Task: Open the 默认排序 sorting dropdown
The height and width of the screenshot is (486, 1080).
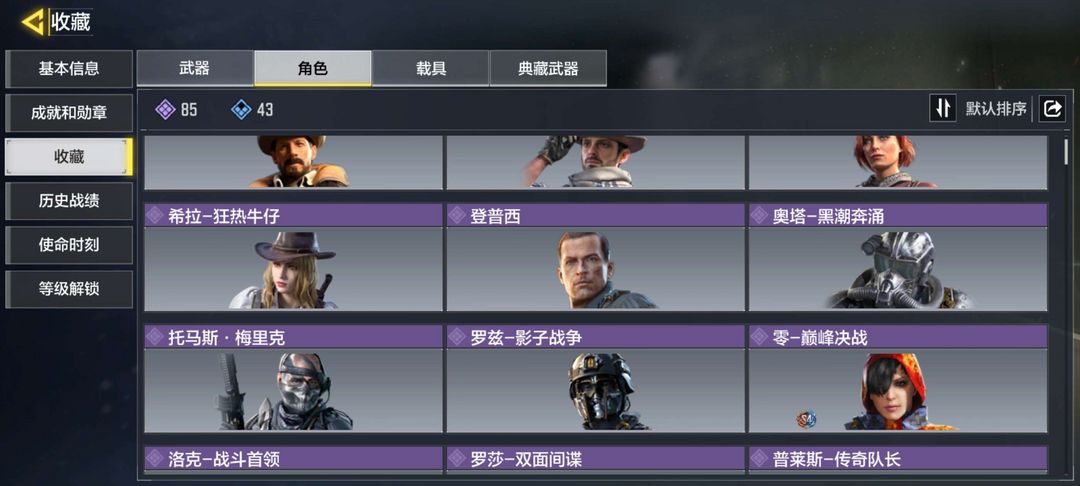Action: click(995, 109)
